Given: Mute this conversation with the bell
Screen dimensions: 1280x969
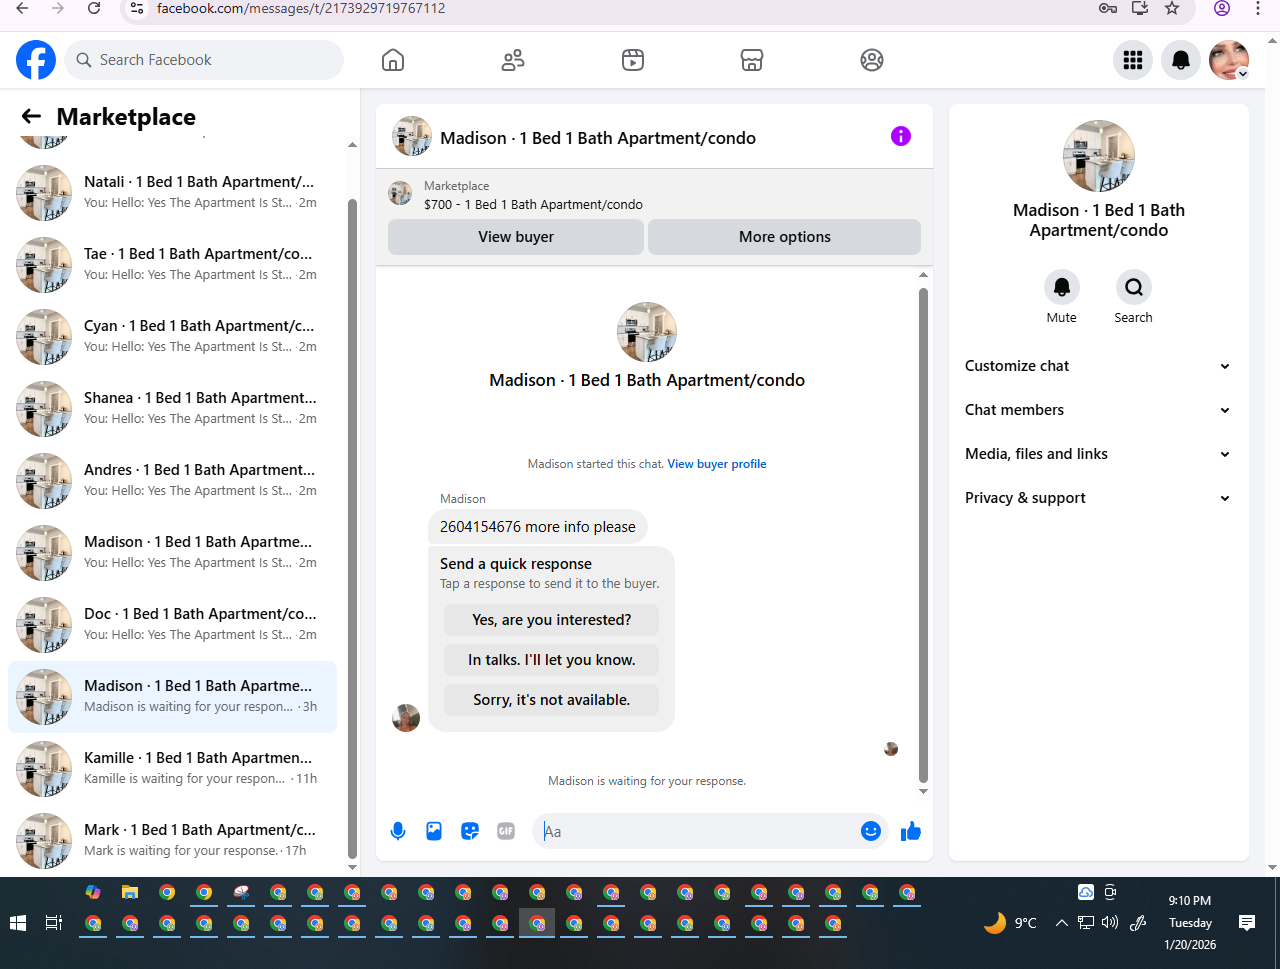Looking at the screenshot, I should [x=1062, y=287].
